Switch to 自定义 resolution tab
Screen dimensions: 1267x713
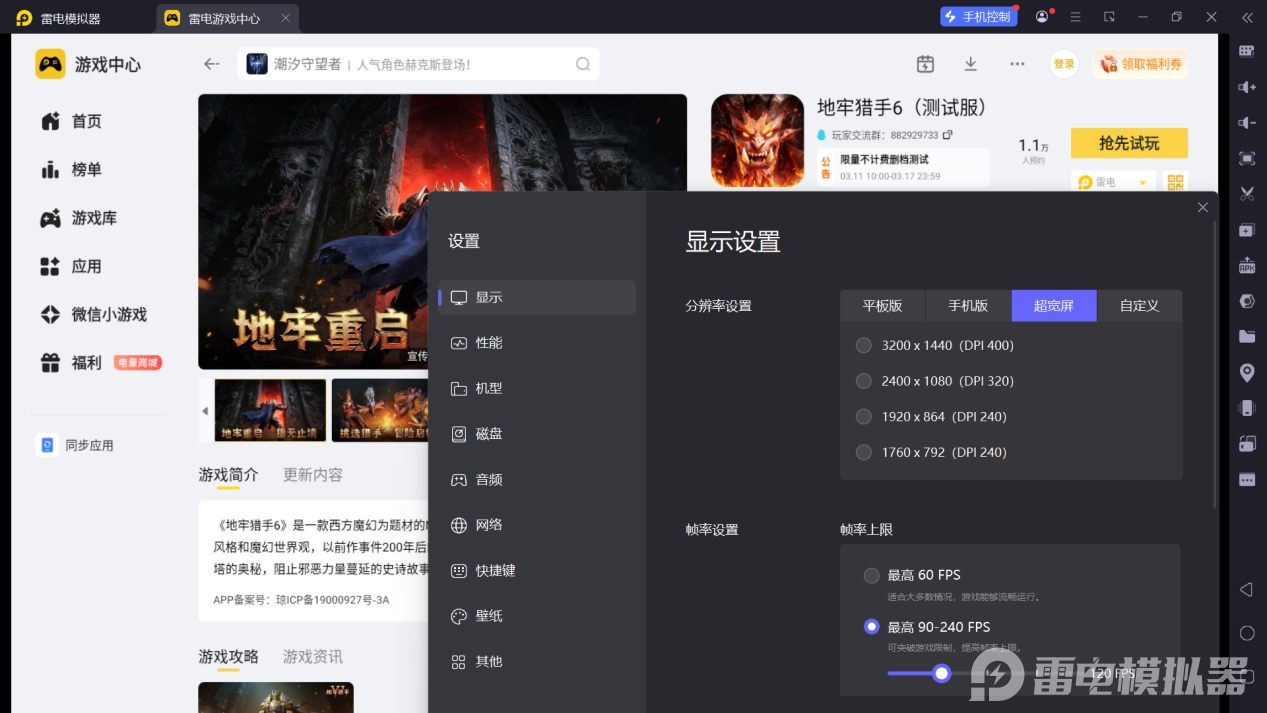click(x=1139, y=306)
